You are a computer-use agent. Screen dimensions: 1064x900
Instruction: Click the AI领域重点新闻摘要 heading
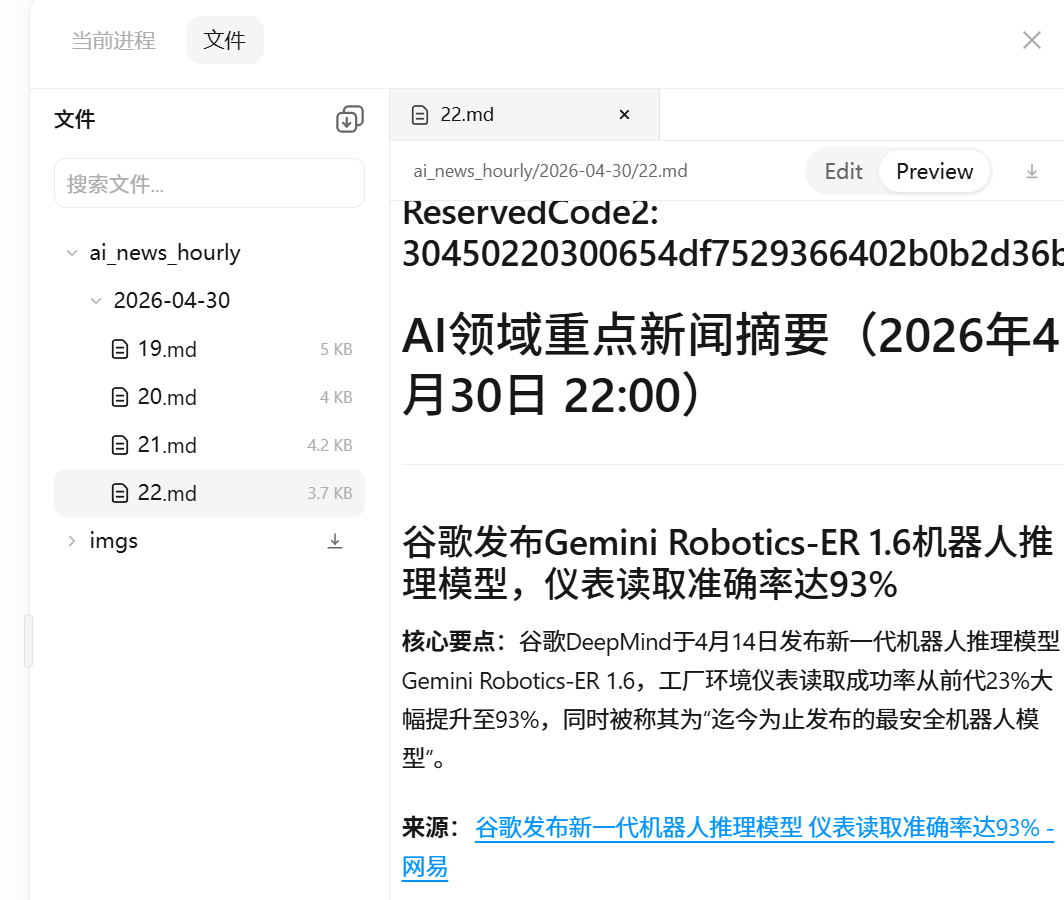(730, 364)
